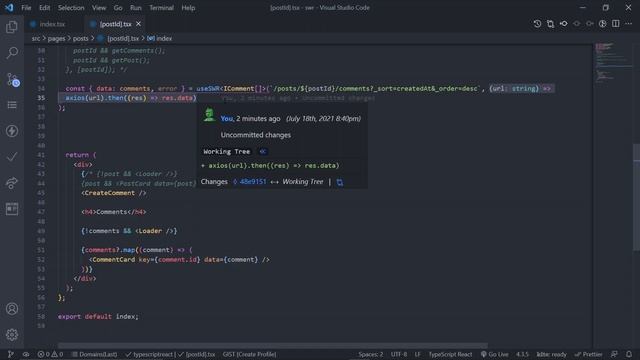The image size is (640, 360).
Task: Open Source Control view
Action: [12, 80]
